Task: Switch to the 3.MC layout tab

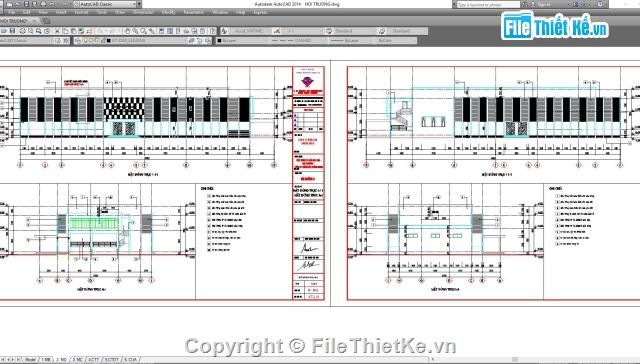Action: [x=78, y=360]
